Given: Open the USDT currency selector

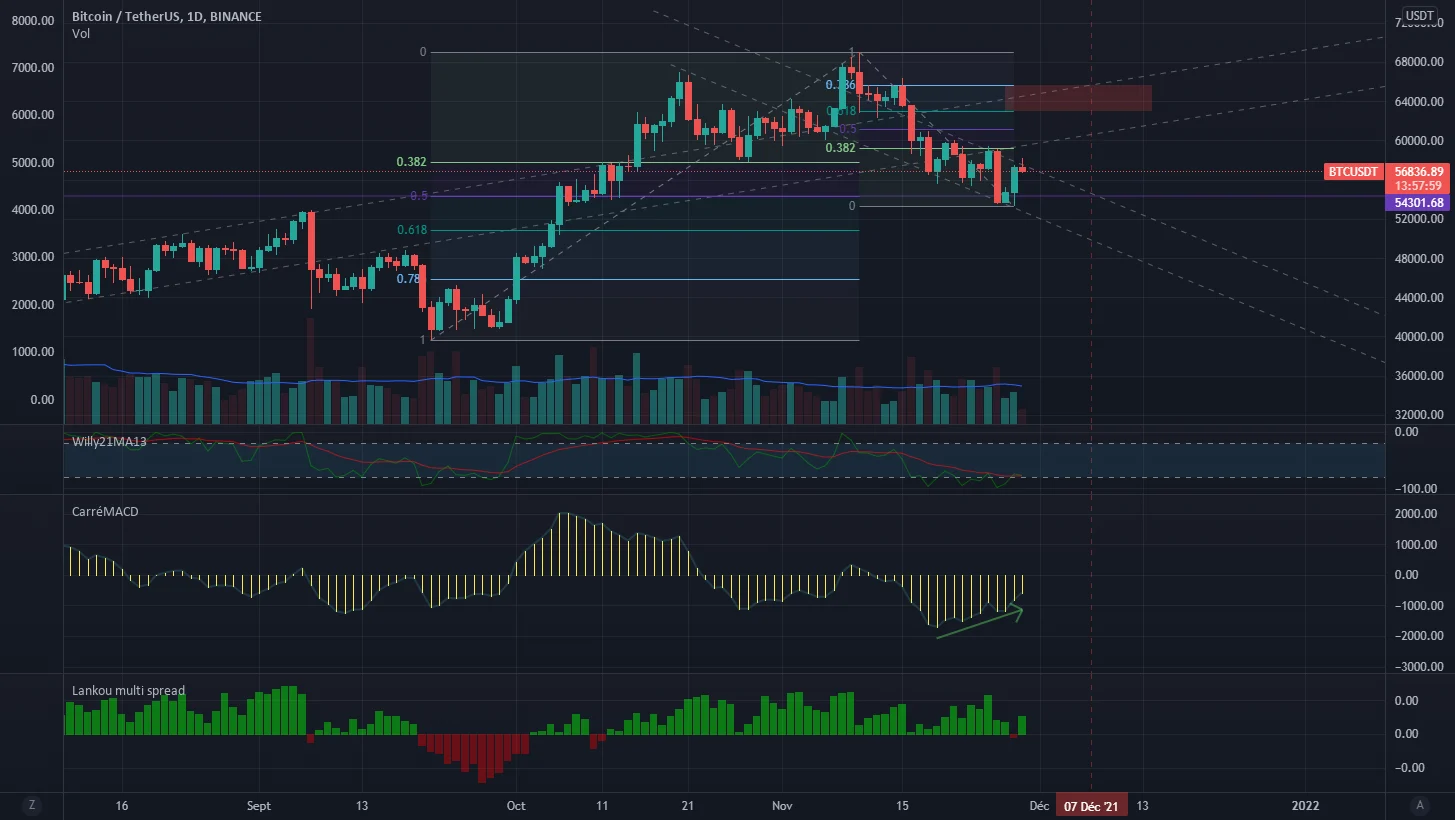Looking at the screenshot, I should pos(1419,16).
